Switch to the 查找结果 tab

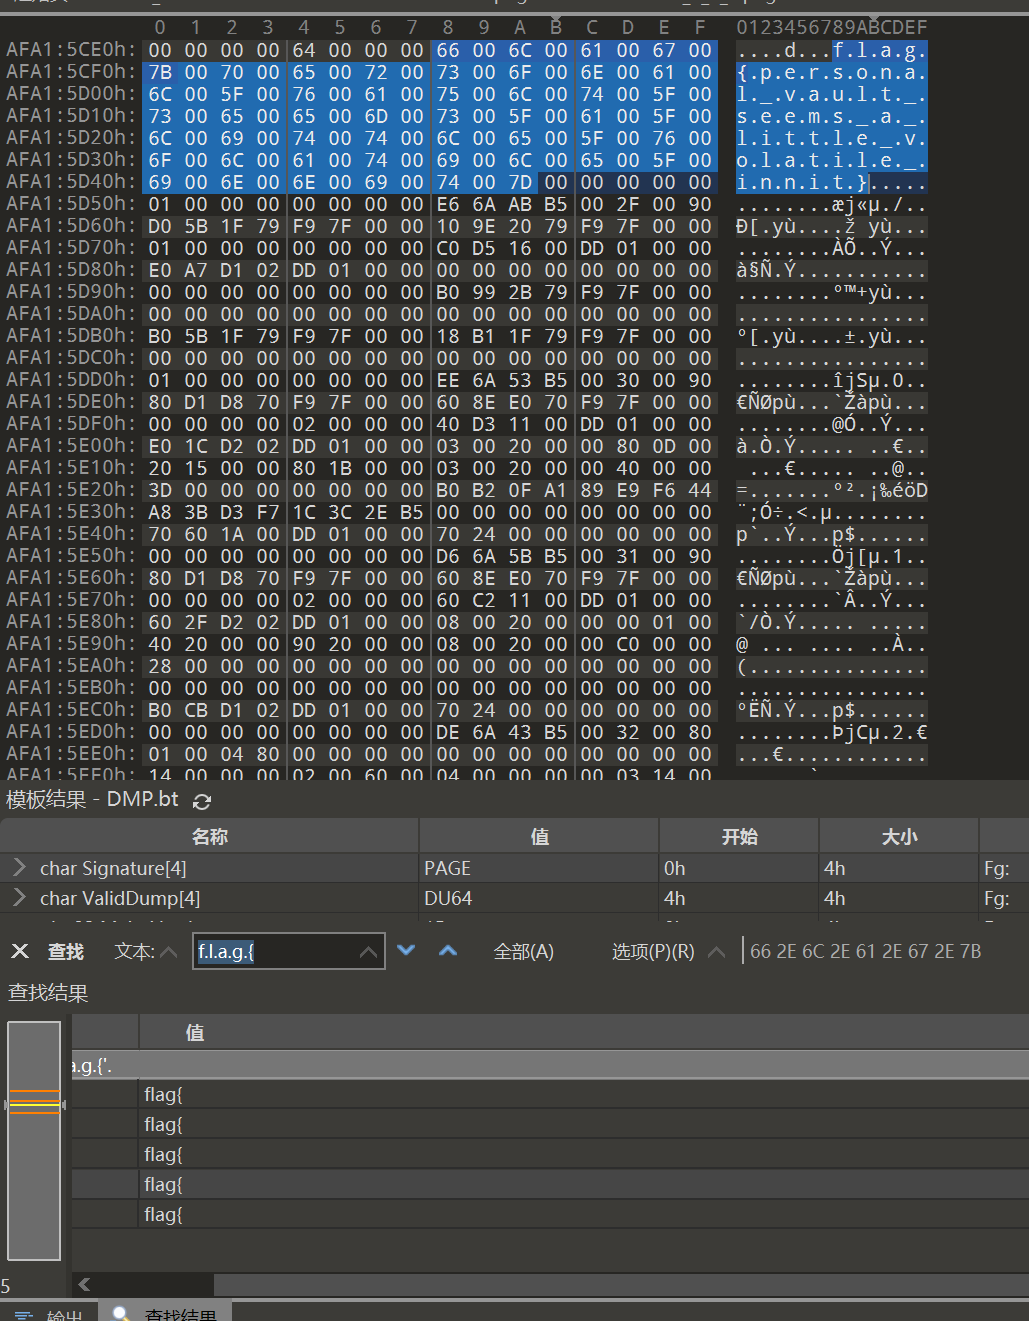click(x=180, y=1314)
